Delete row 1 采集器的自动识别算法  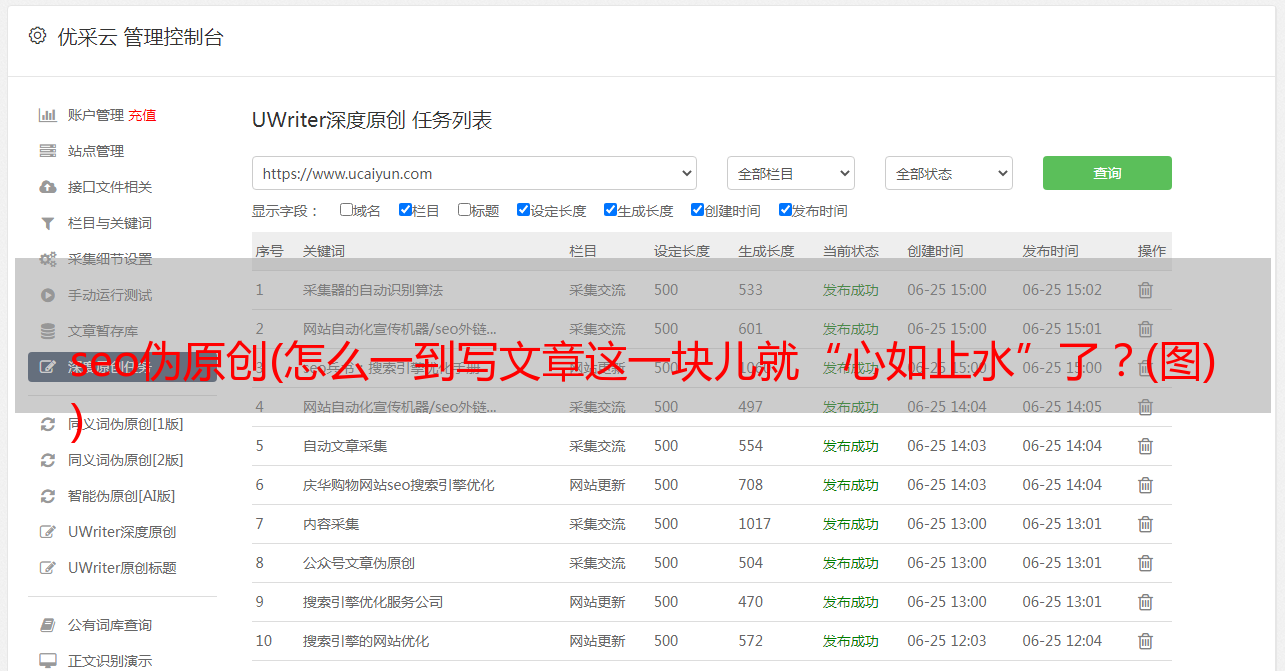[1146, 290]
